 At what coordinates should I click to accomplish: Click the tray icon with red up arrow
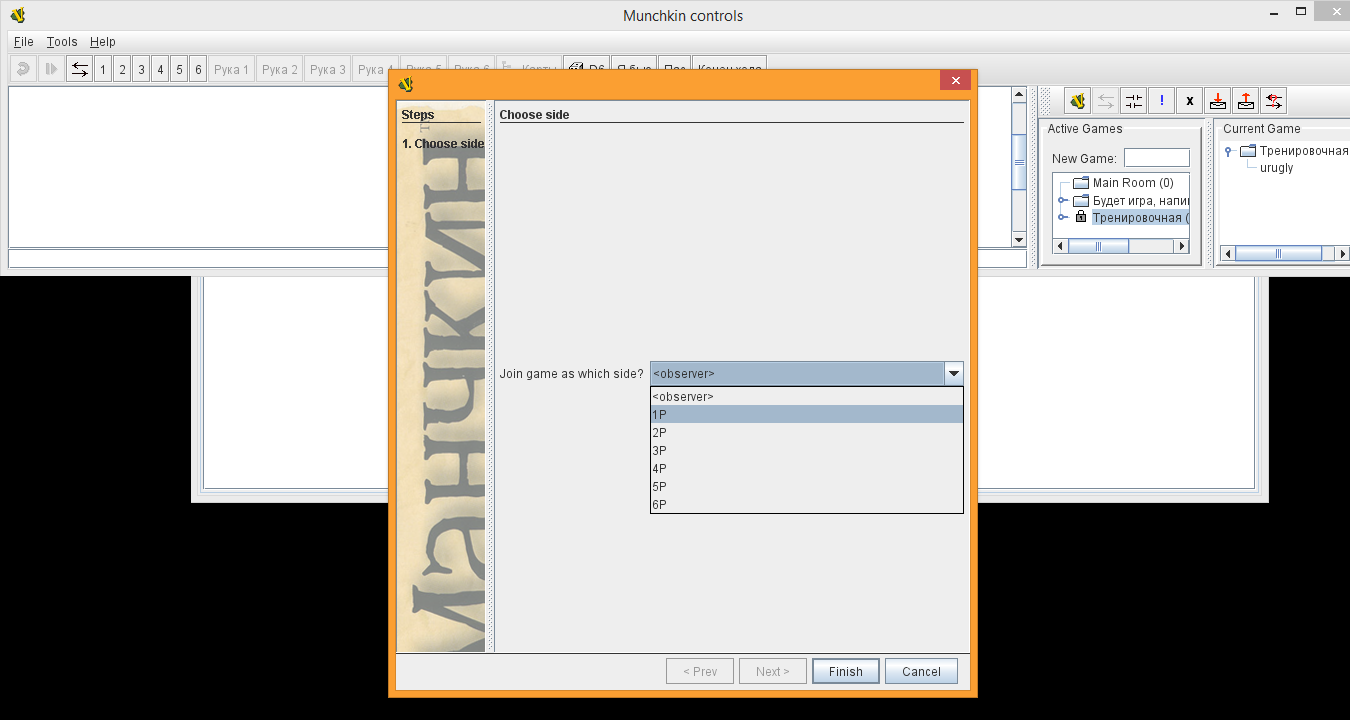[1245, 101]
